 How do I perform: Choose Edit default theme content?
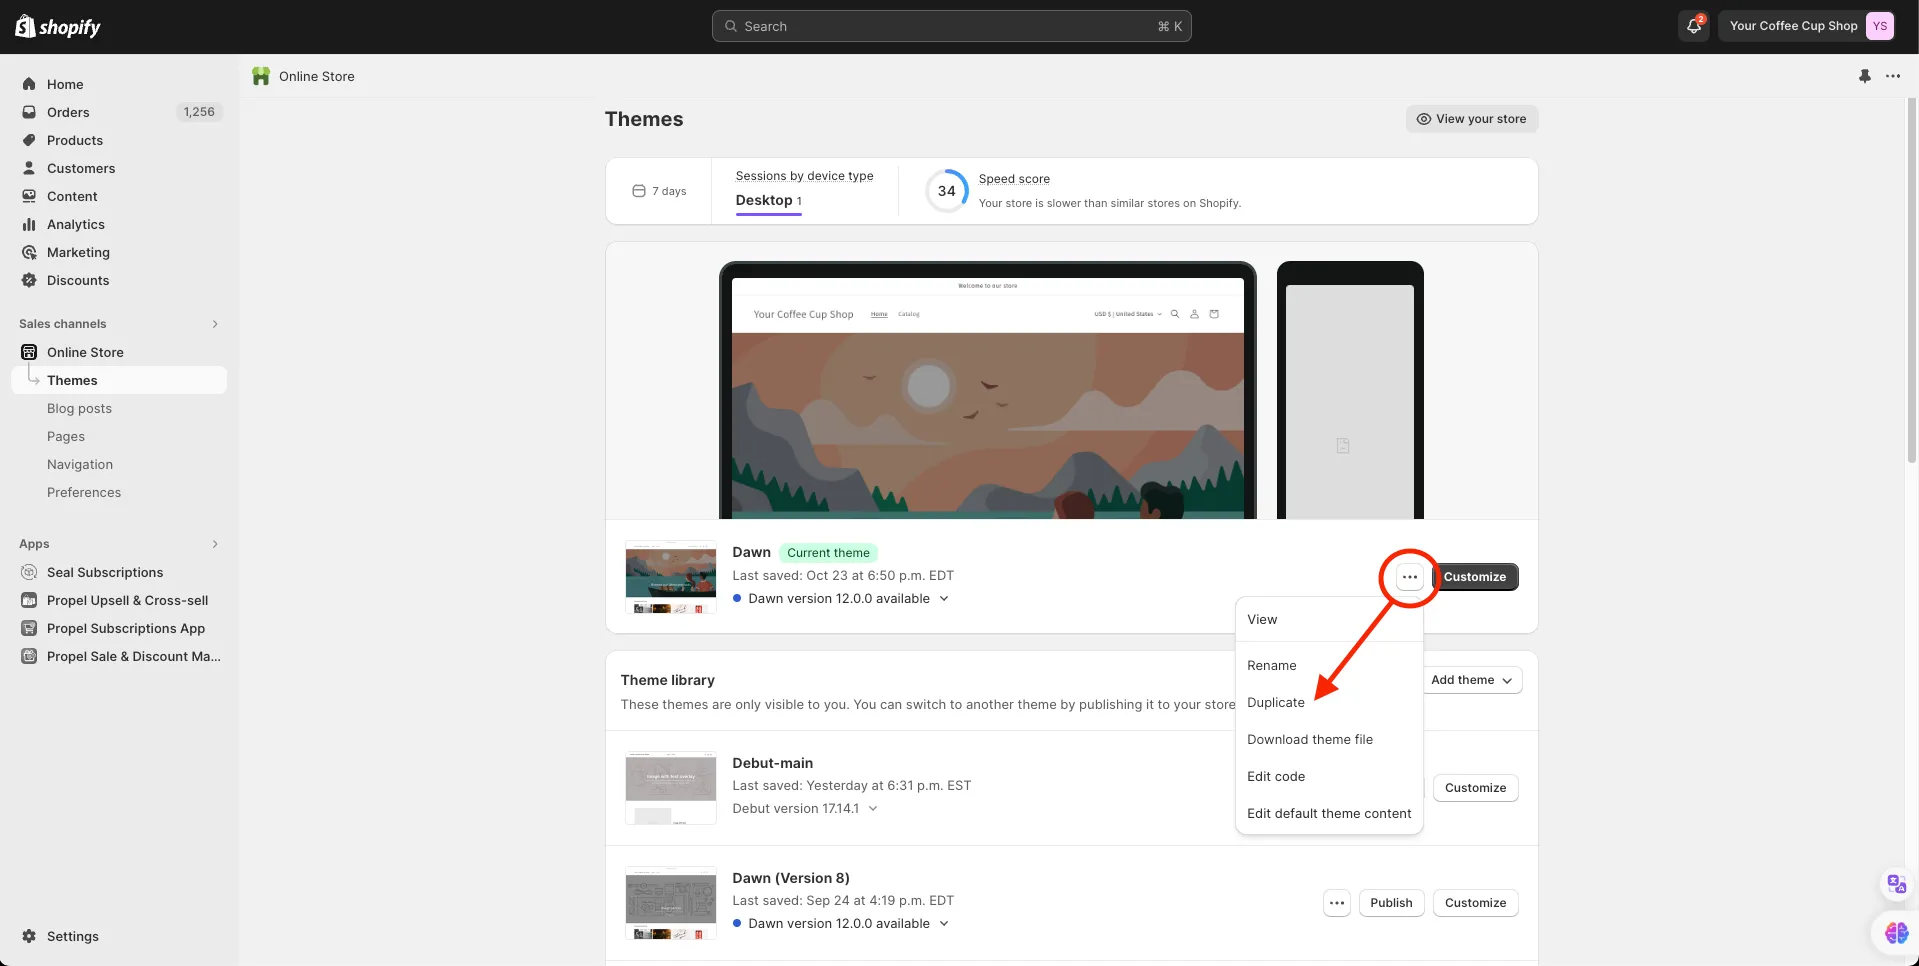(x=1329, y=814)
